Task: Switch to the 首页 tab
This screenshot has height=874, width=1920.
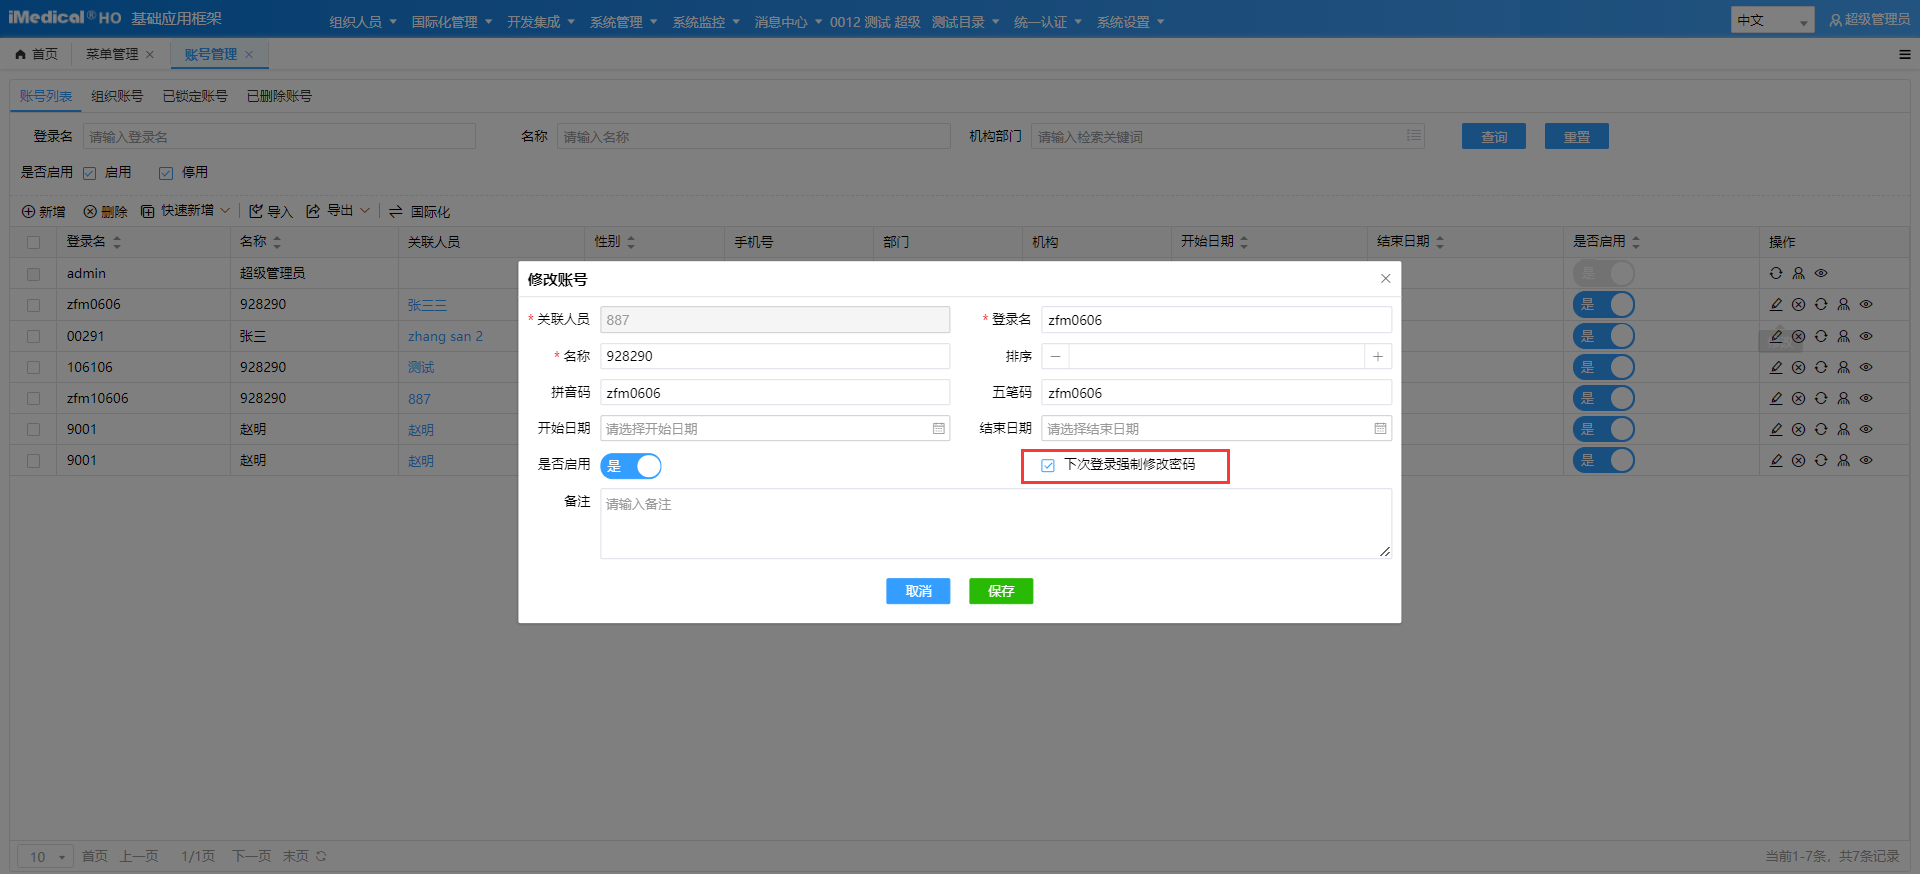Action: coord(37,54)
